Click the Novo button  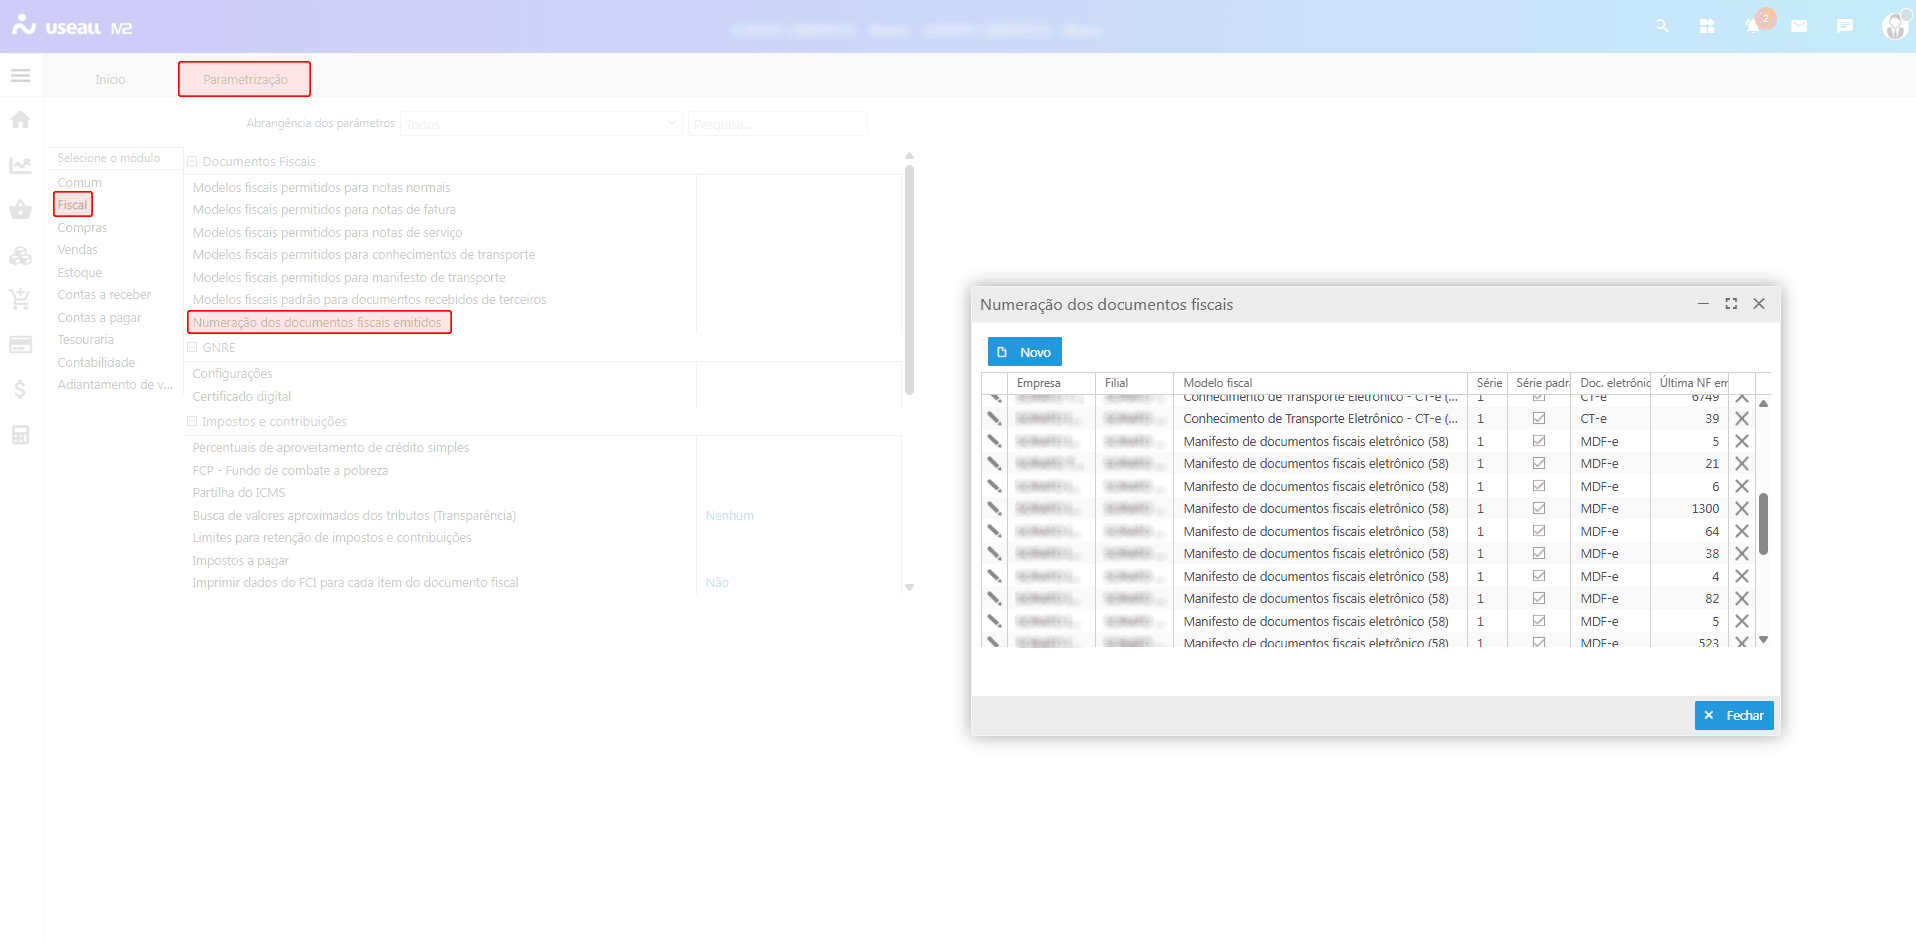(x=1024, y=352)
